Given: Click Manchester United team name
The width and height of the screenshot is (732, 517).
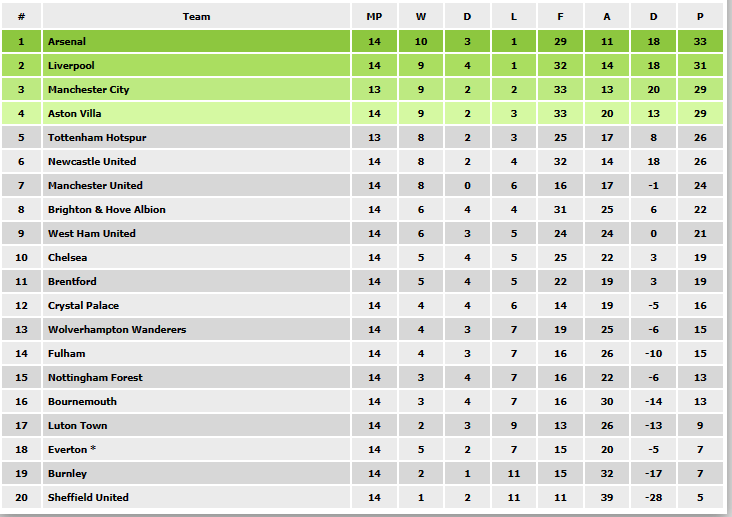Looking at the screenshot, I should pos(95,185).
